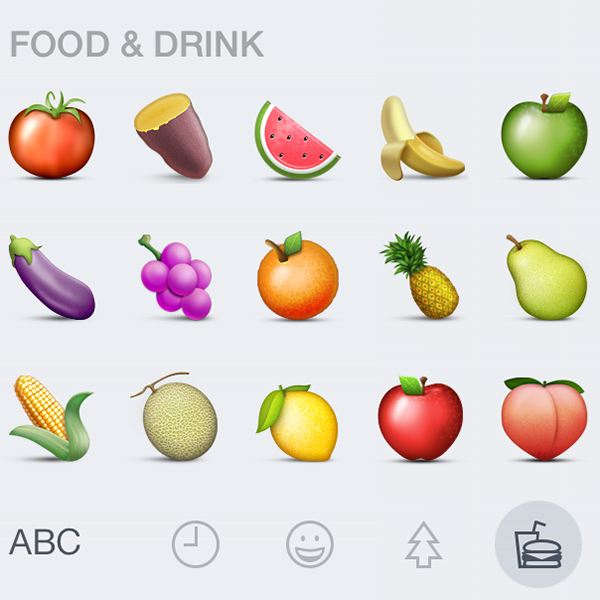Open the nature tree category tab
The image size is (600, 600).
(424, 544)
